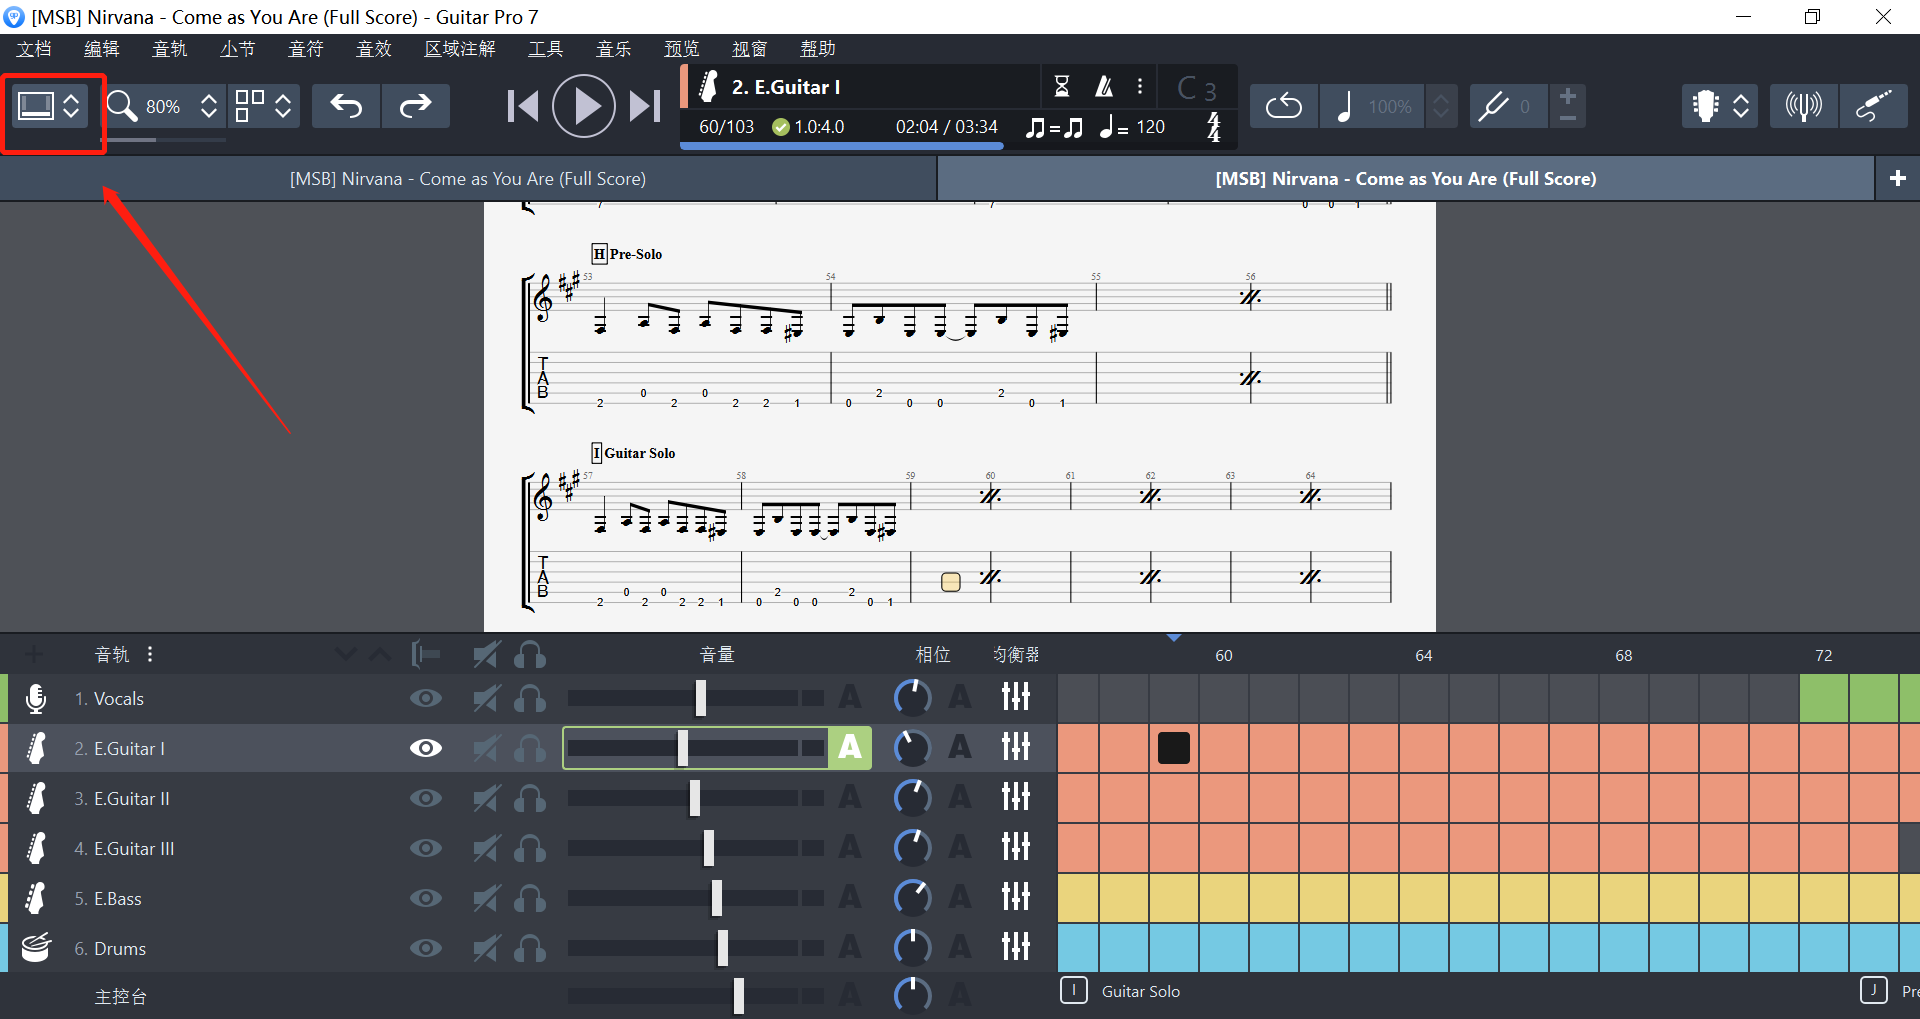Select the second Come as You Are tab
The height and width of the screenshot is (1019, 1920).
click(x=1405, y=178)
